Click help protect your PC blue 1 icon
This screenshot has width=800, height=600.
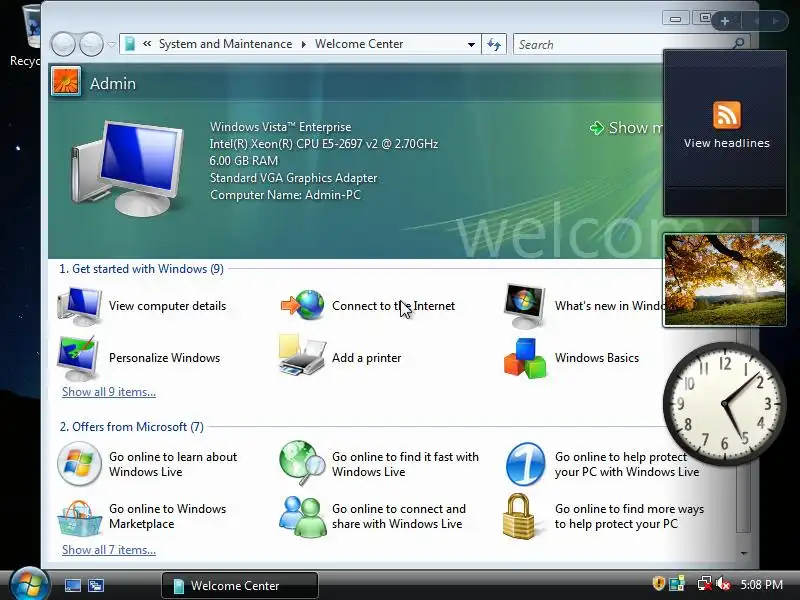coord(525,464)
